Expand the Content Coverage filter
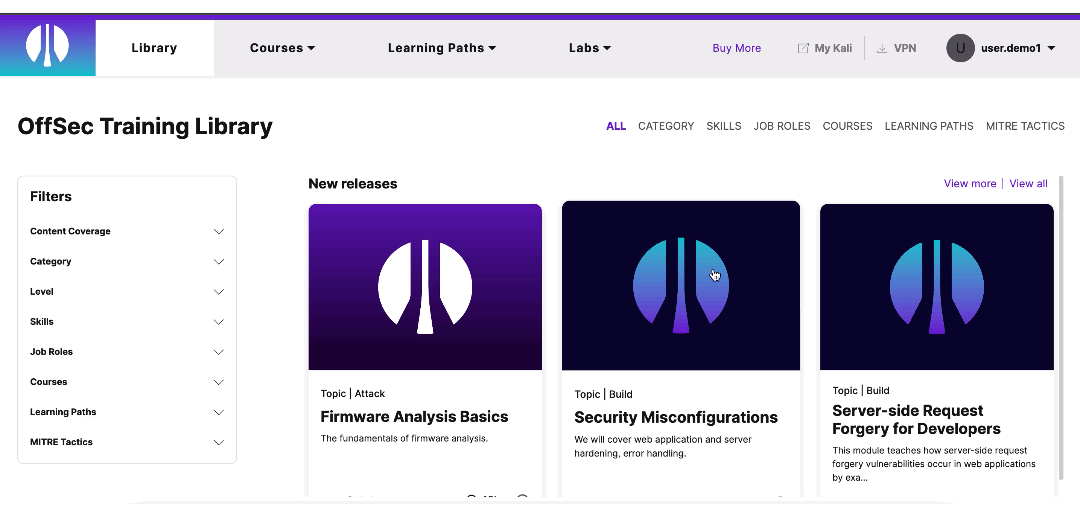This screenshot has width=1080, height=517. tap(127, 231)
